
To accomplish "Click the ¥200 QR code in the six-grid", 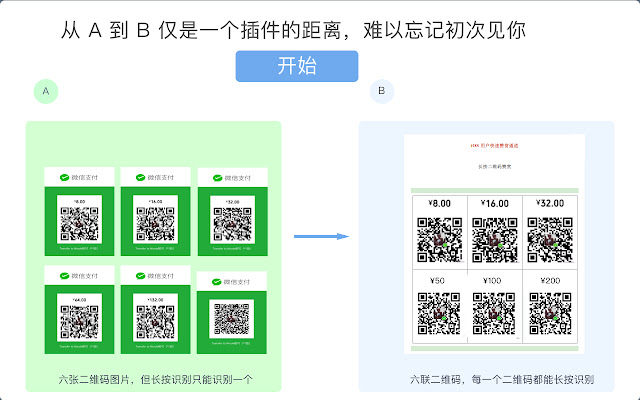I will (550, 310).
